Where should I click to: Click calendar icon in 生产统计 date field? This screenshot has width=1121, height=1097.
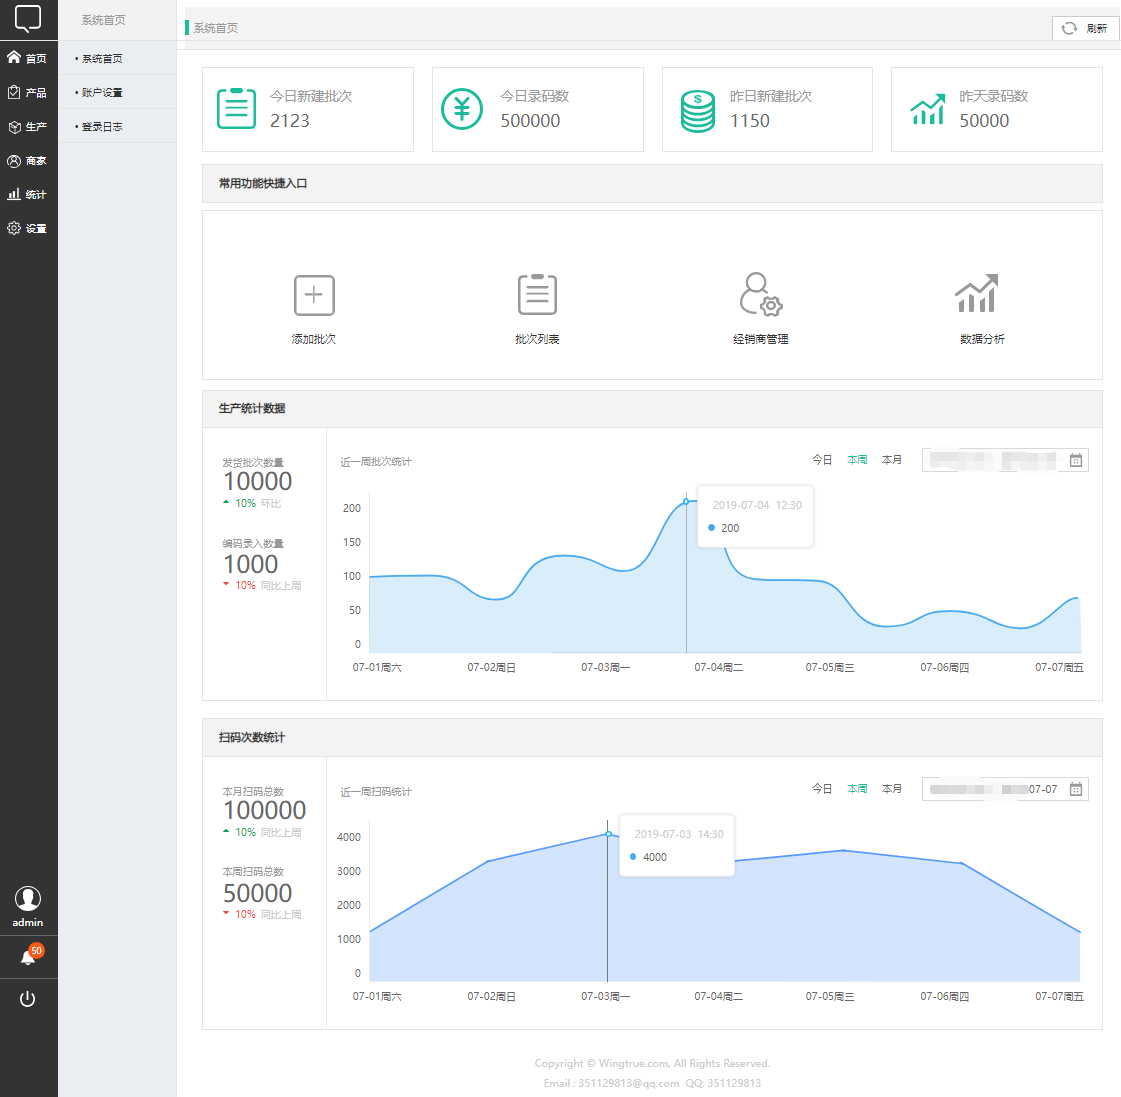[1076, 460]
